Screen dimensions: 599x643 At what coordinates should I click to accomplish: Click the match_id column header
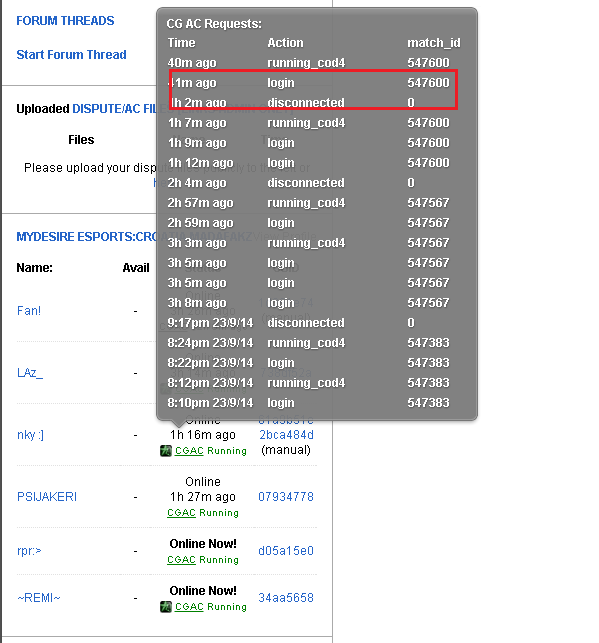(434, 43)
